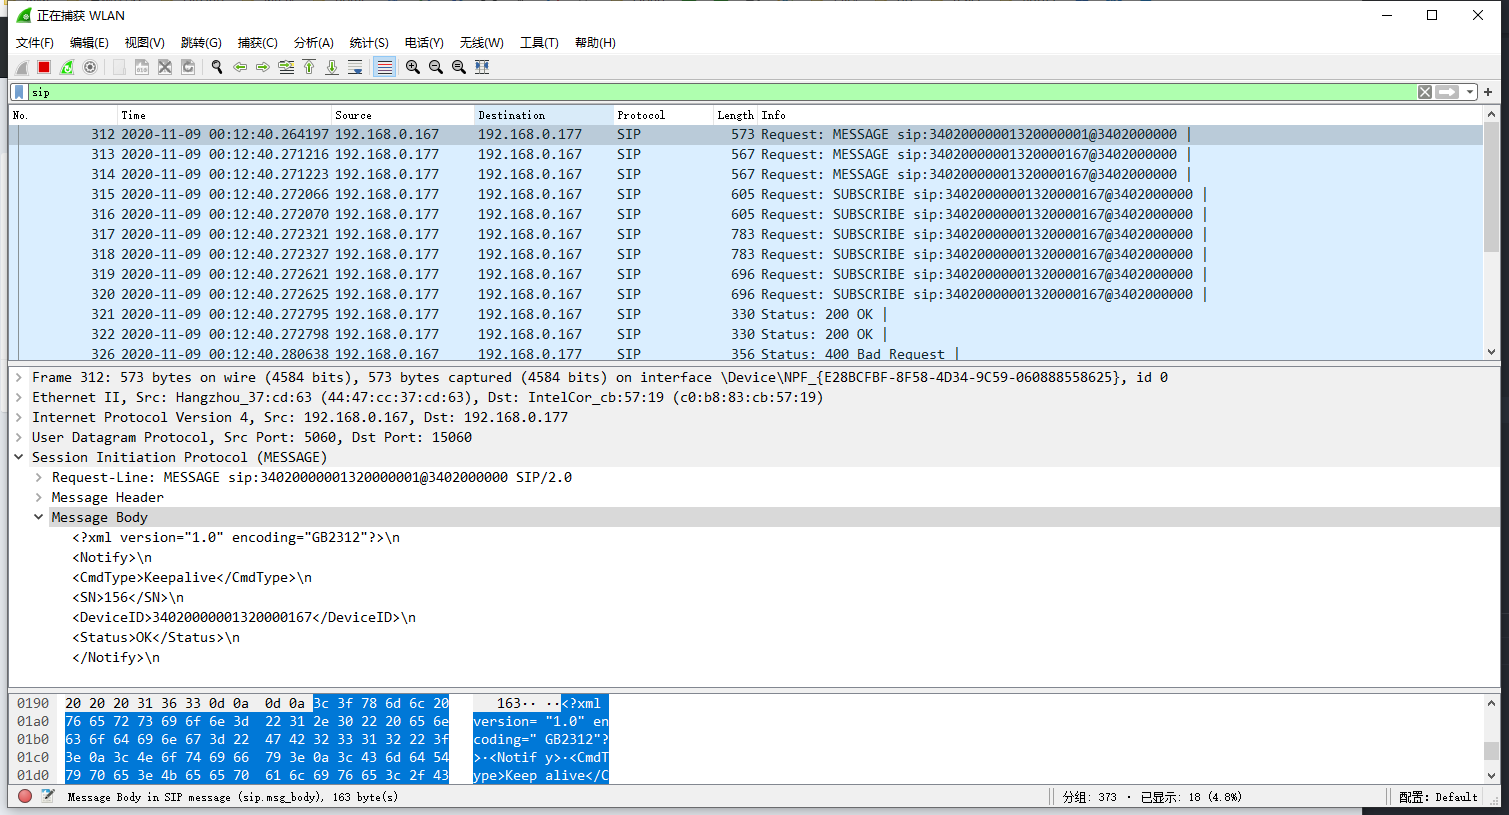1509x815 pixels.
Task: Open the find packet magnifier tool
Action: 217,67
